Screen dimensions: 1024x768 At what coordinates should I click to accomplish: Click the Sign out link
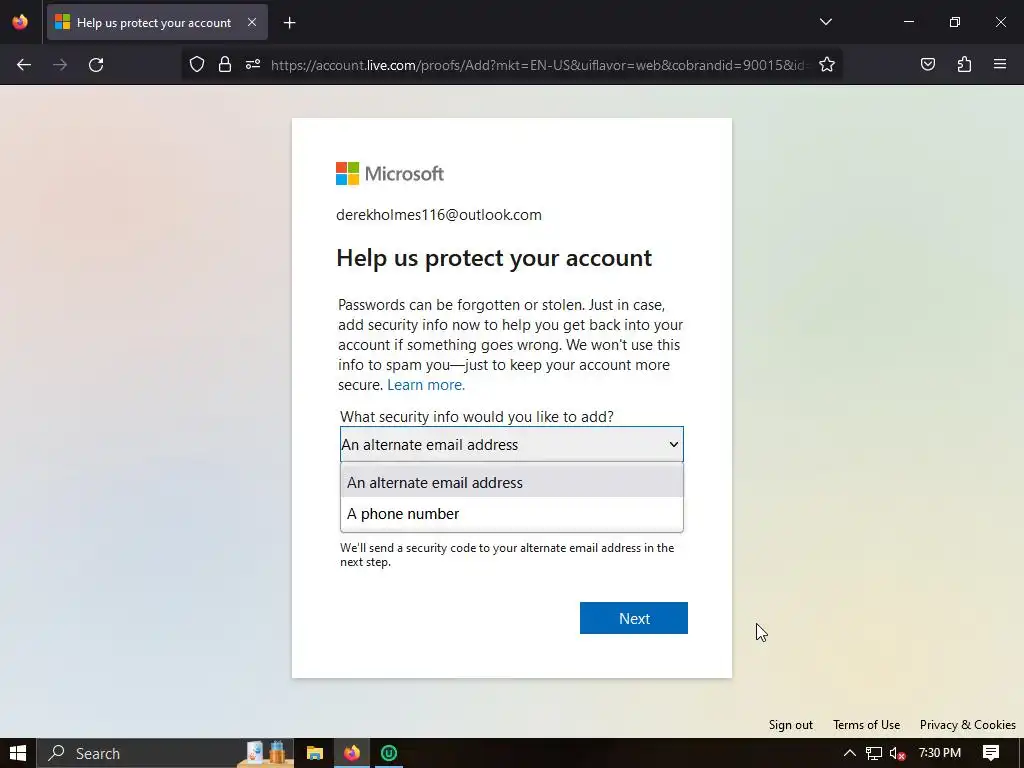coord(790,725)
